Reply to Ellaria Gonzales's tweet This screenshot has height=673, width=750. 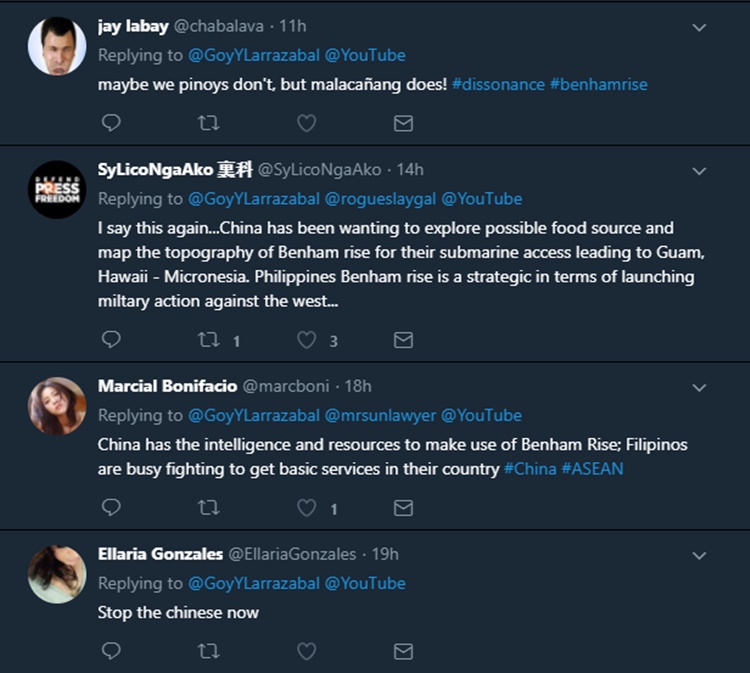point(112,651)
